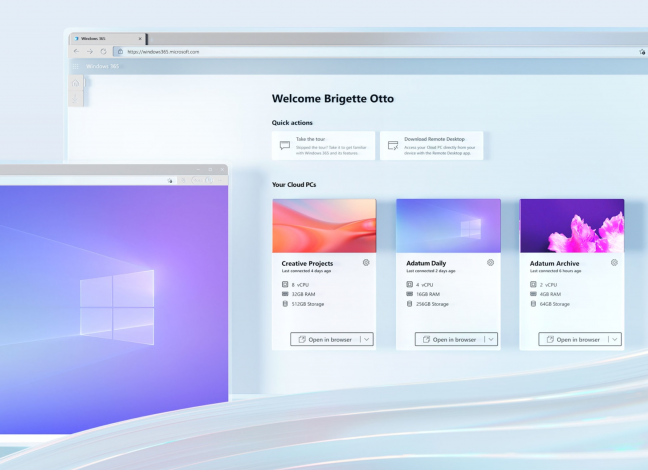This screenshot has width=648, height=470.
Task: Select the Windows 365 browser tab
Action: (x=107, y=38)
